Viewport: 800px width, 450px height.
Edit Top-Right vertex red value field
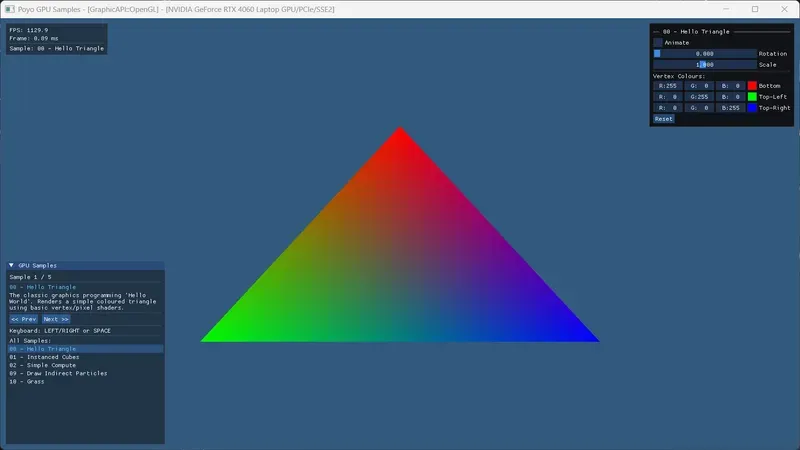click(x=668, y=108)
